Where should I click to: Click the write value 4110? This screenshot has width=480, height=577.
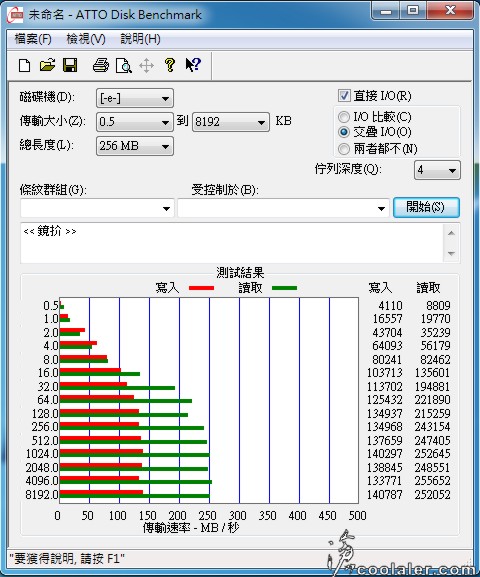tap(391, 305)
